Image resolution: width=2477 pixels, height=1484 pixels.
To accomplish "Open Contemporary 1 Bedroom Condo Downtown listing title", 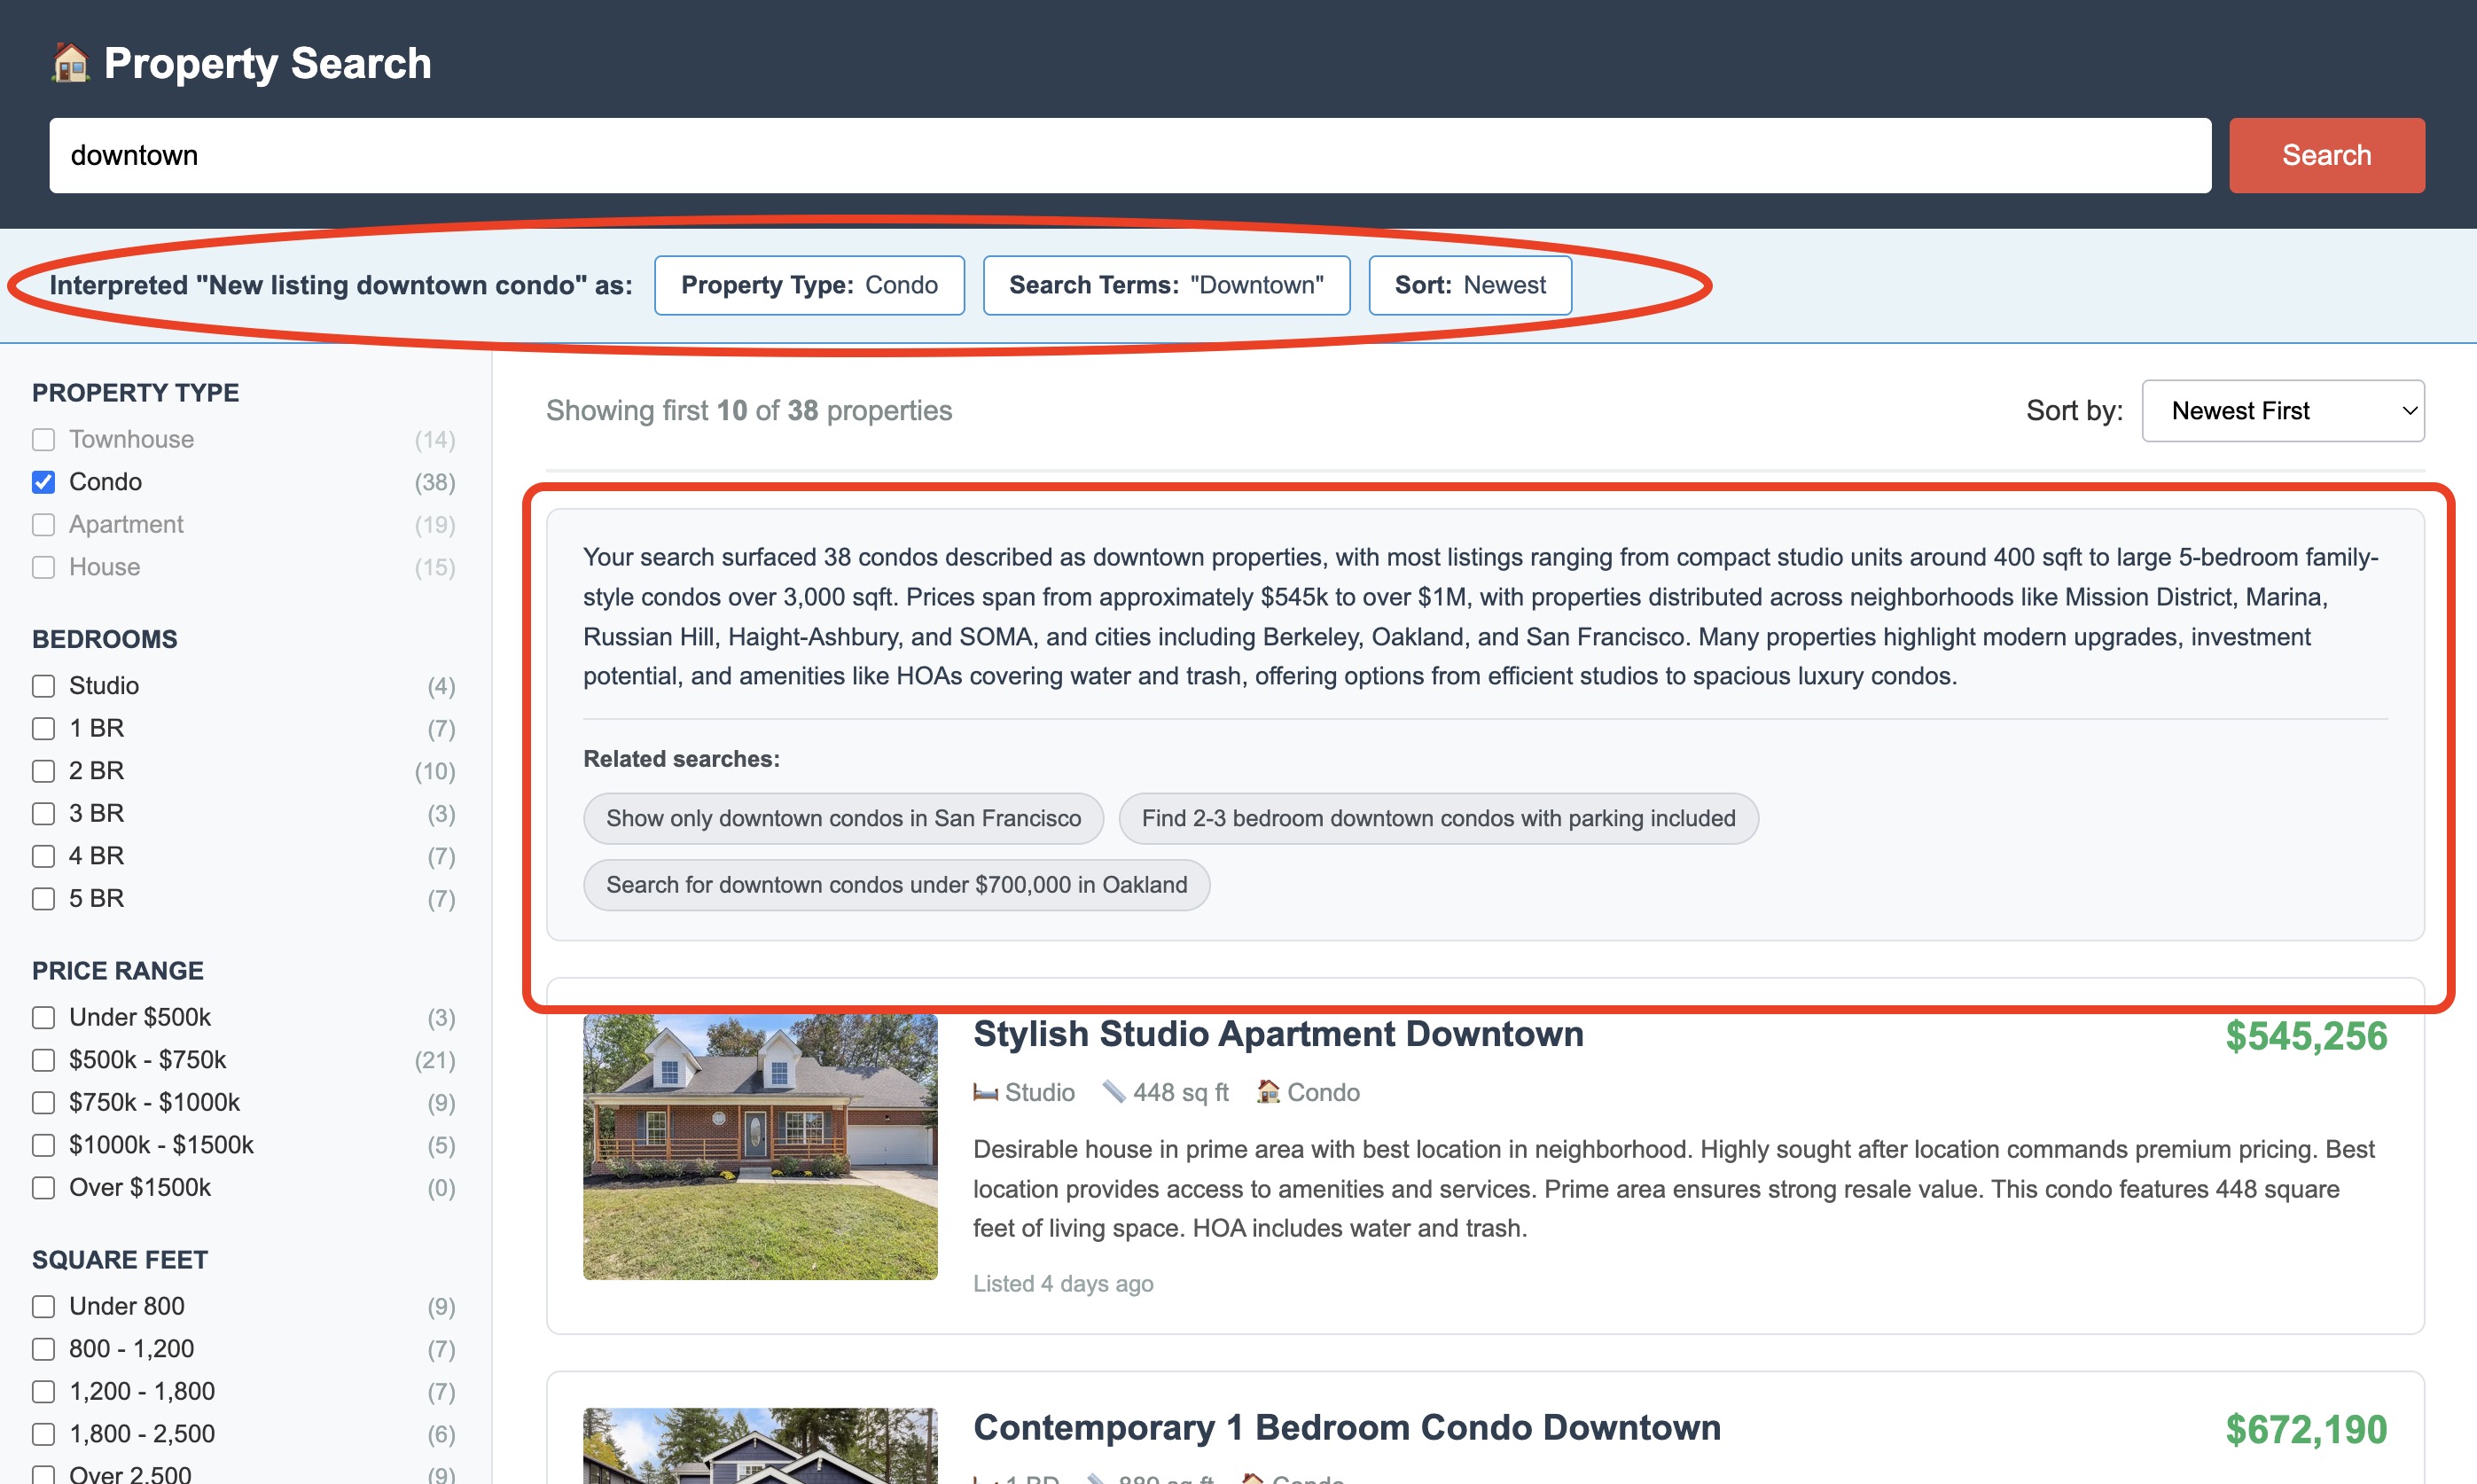I will coord(1346,1427).
